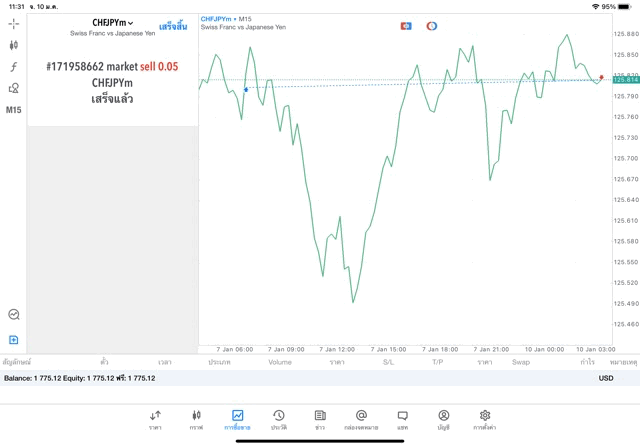Tap the red-blue swap icon above chart
640x447 pixels.
tap(406, 26)
